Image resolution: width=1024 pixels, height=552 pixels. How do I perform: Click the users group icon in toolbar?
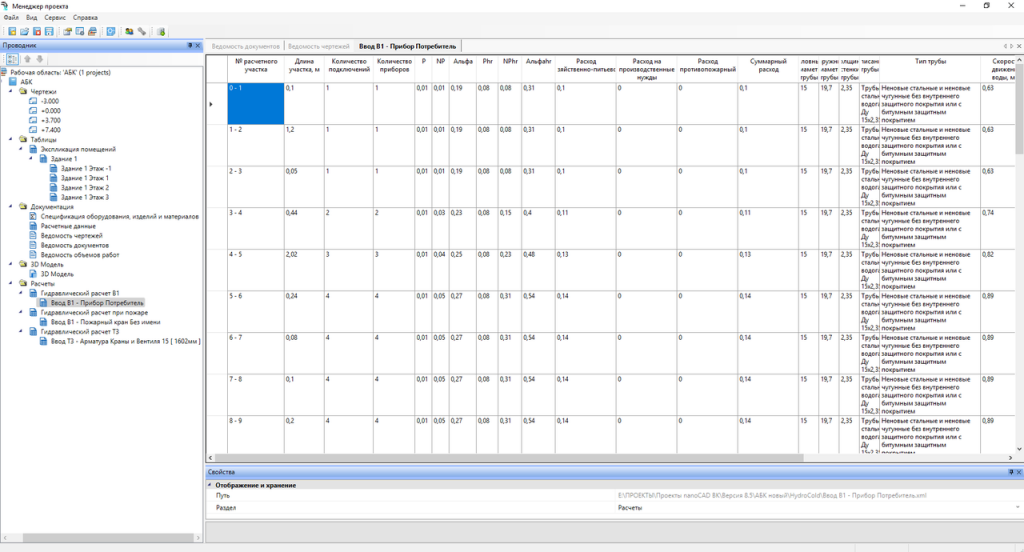[x=128, y=32]
